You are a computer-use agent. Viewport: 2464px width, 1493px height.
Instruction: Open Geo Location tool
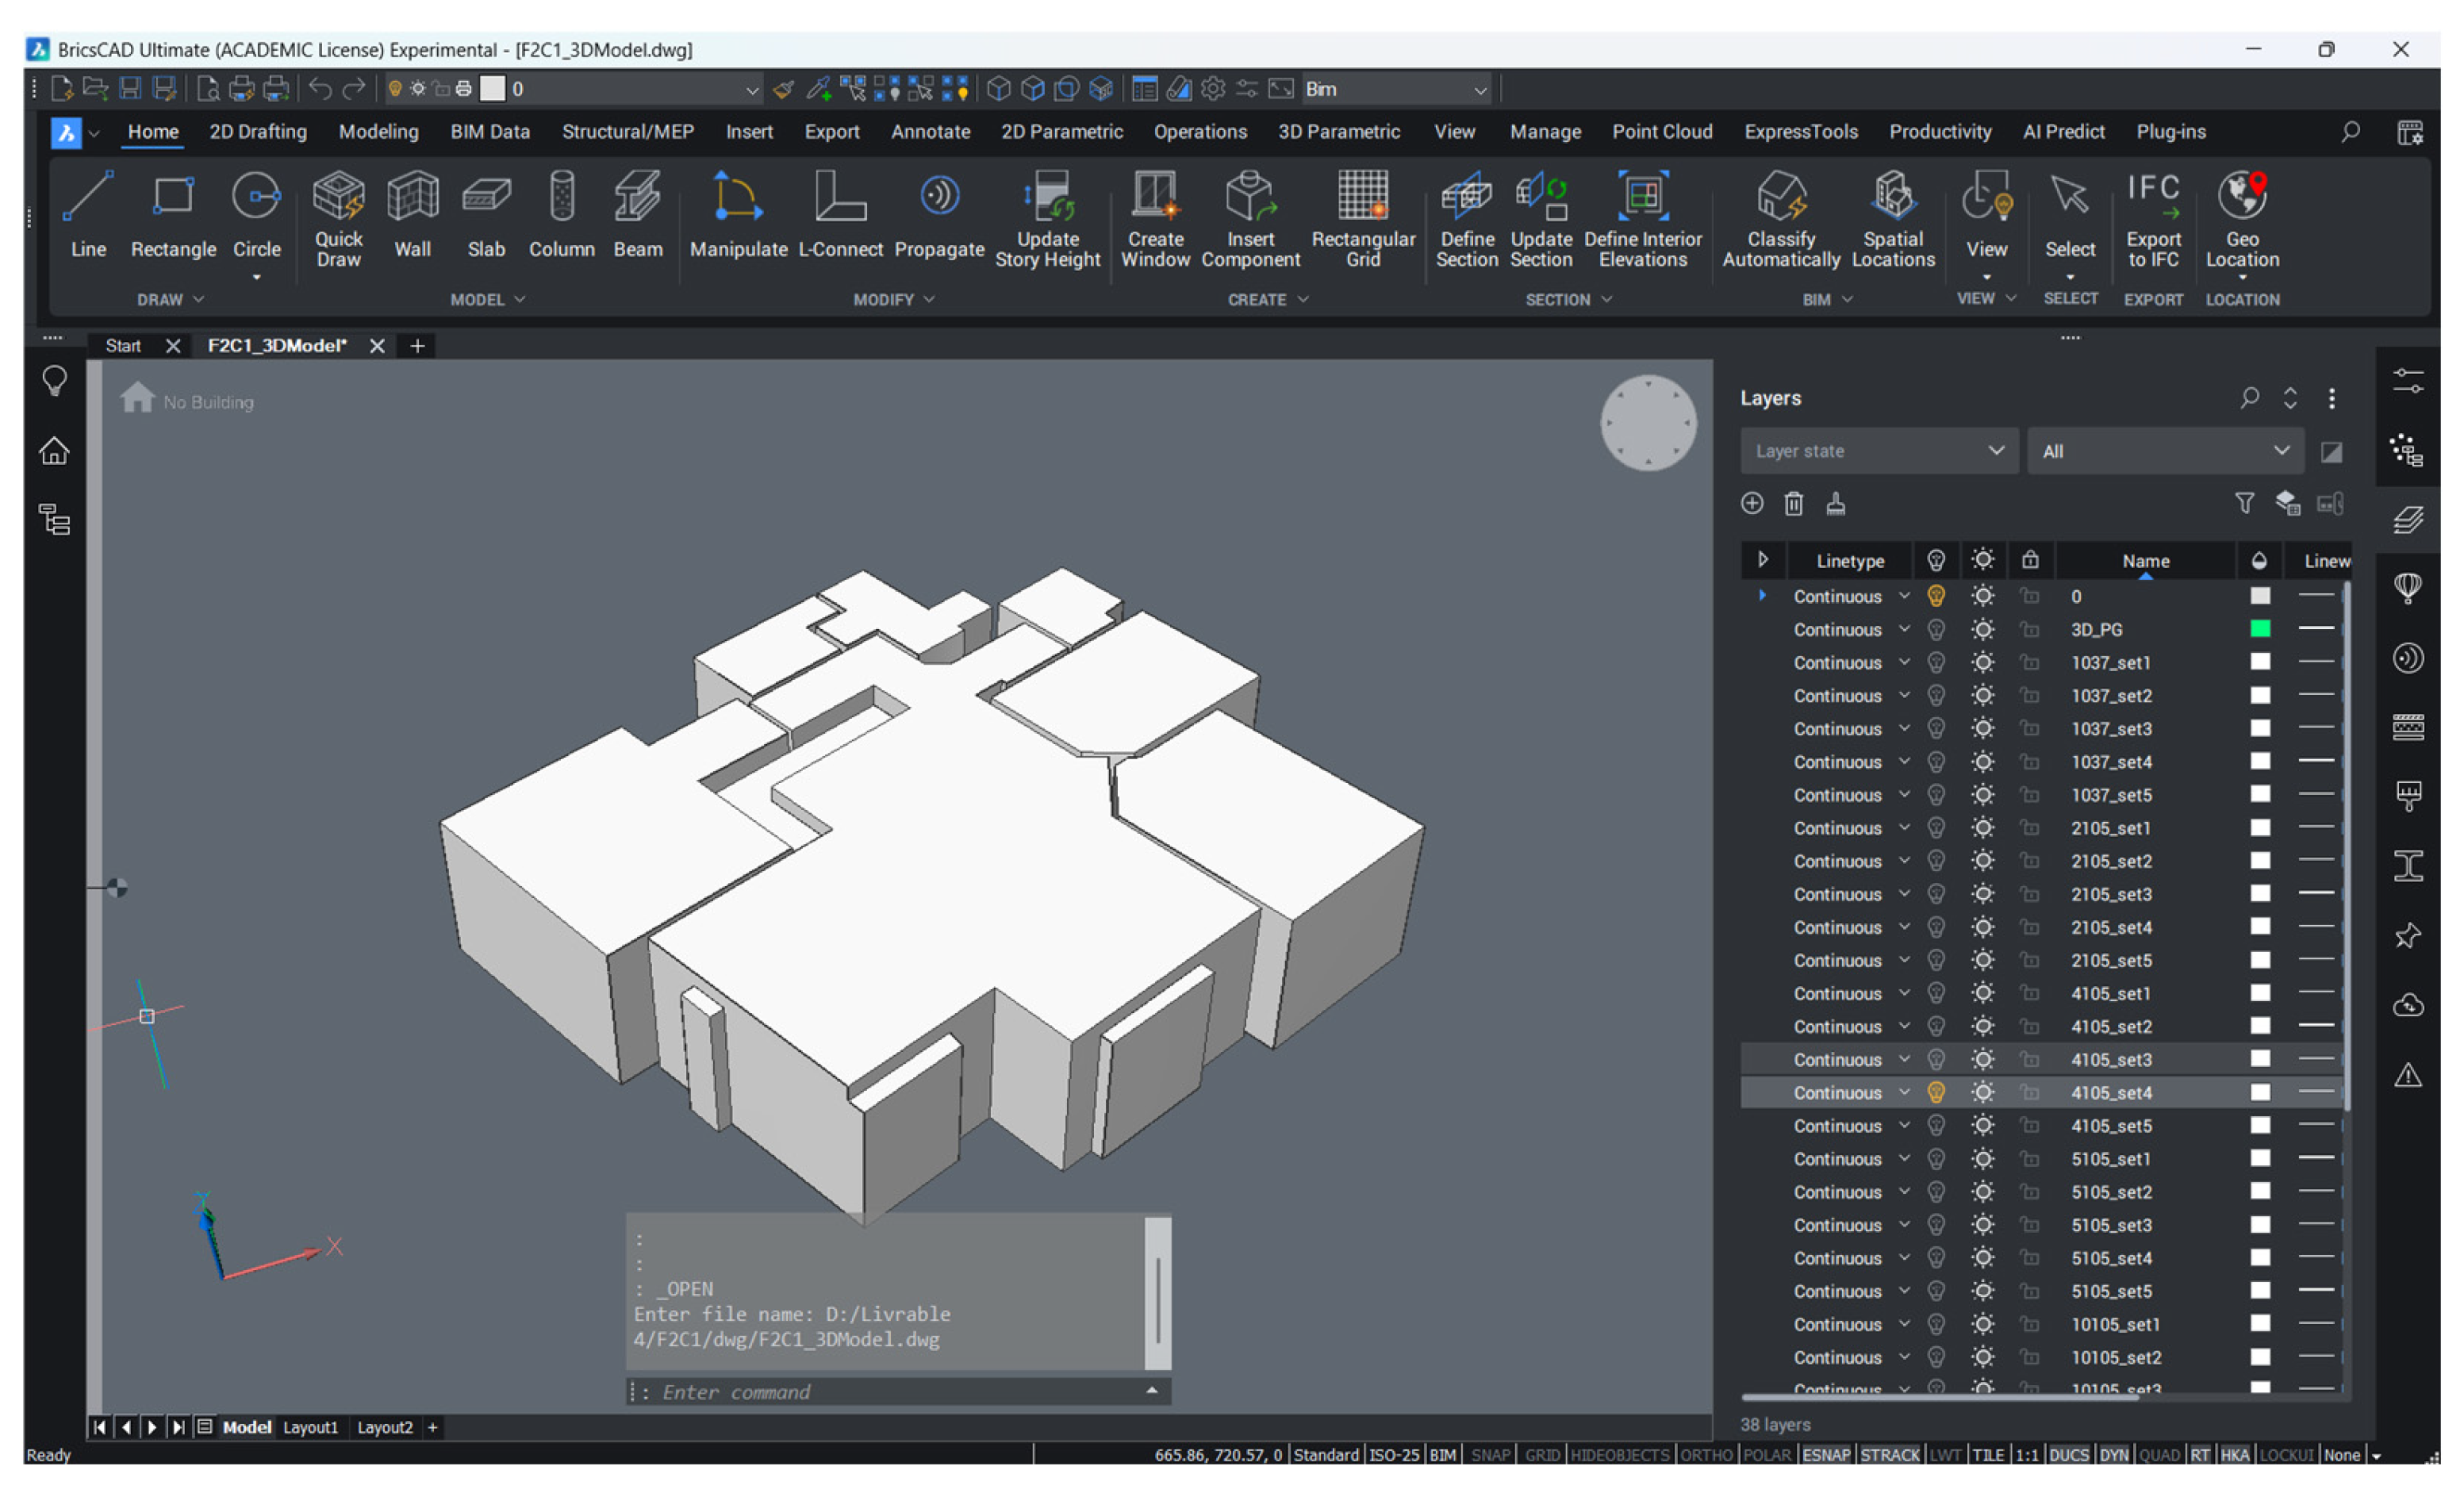pos(2242,218)
